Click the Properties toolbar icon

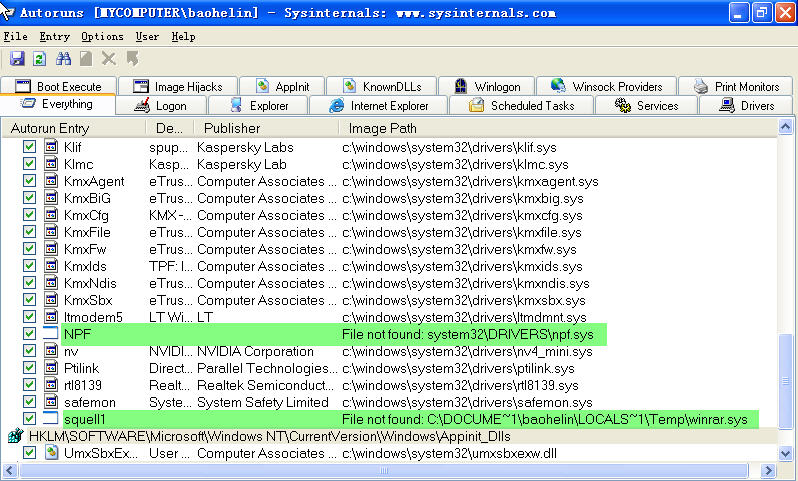tap(86, 59)
